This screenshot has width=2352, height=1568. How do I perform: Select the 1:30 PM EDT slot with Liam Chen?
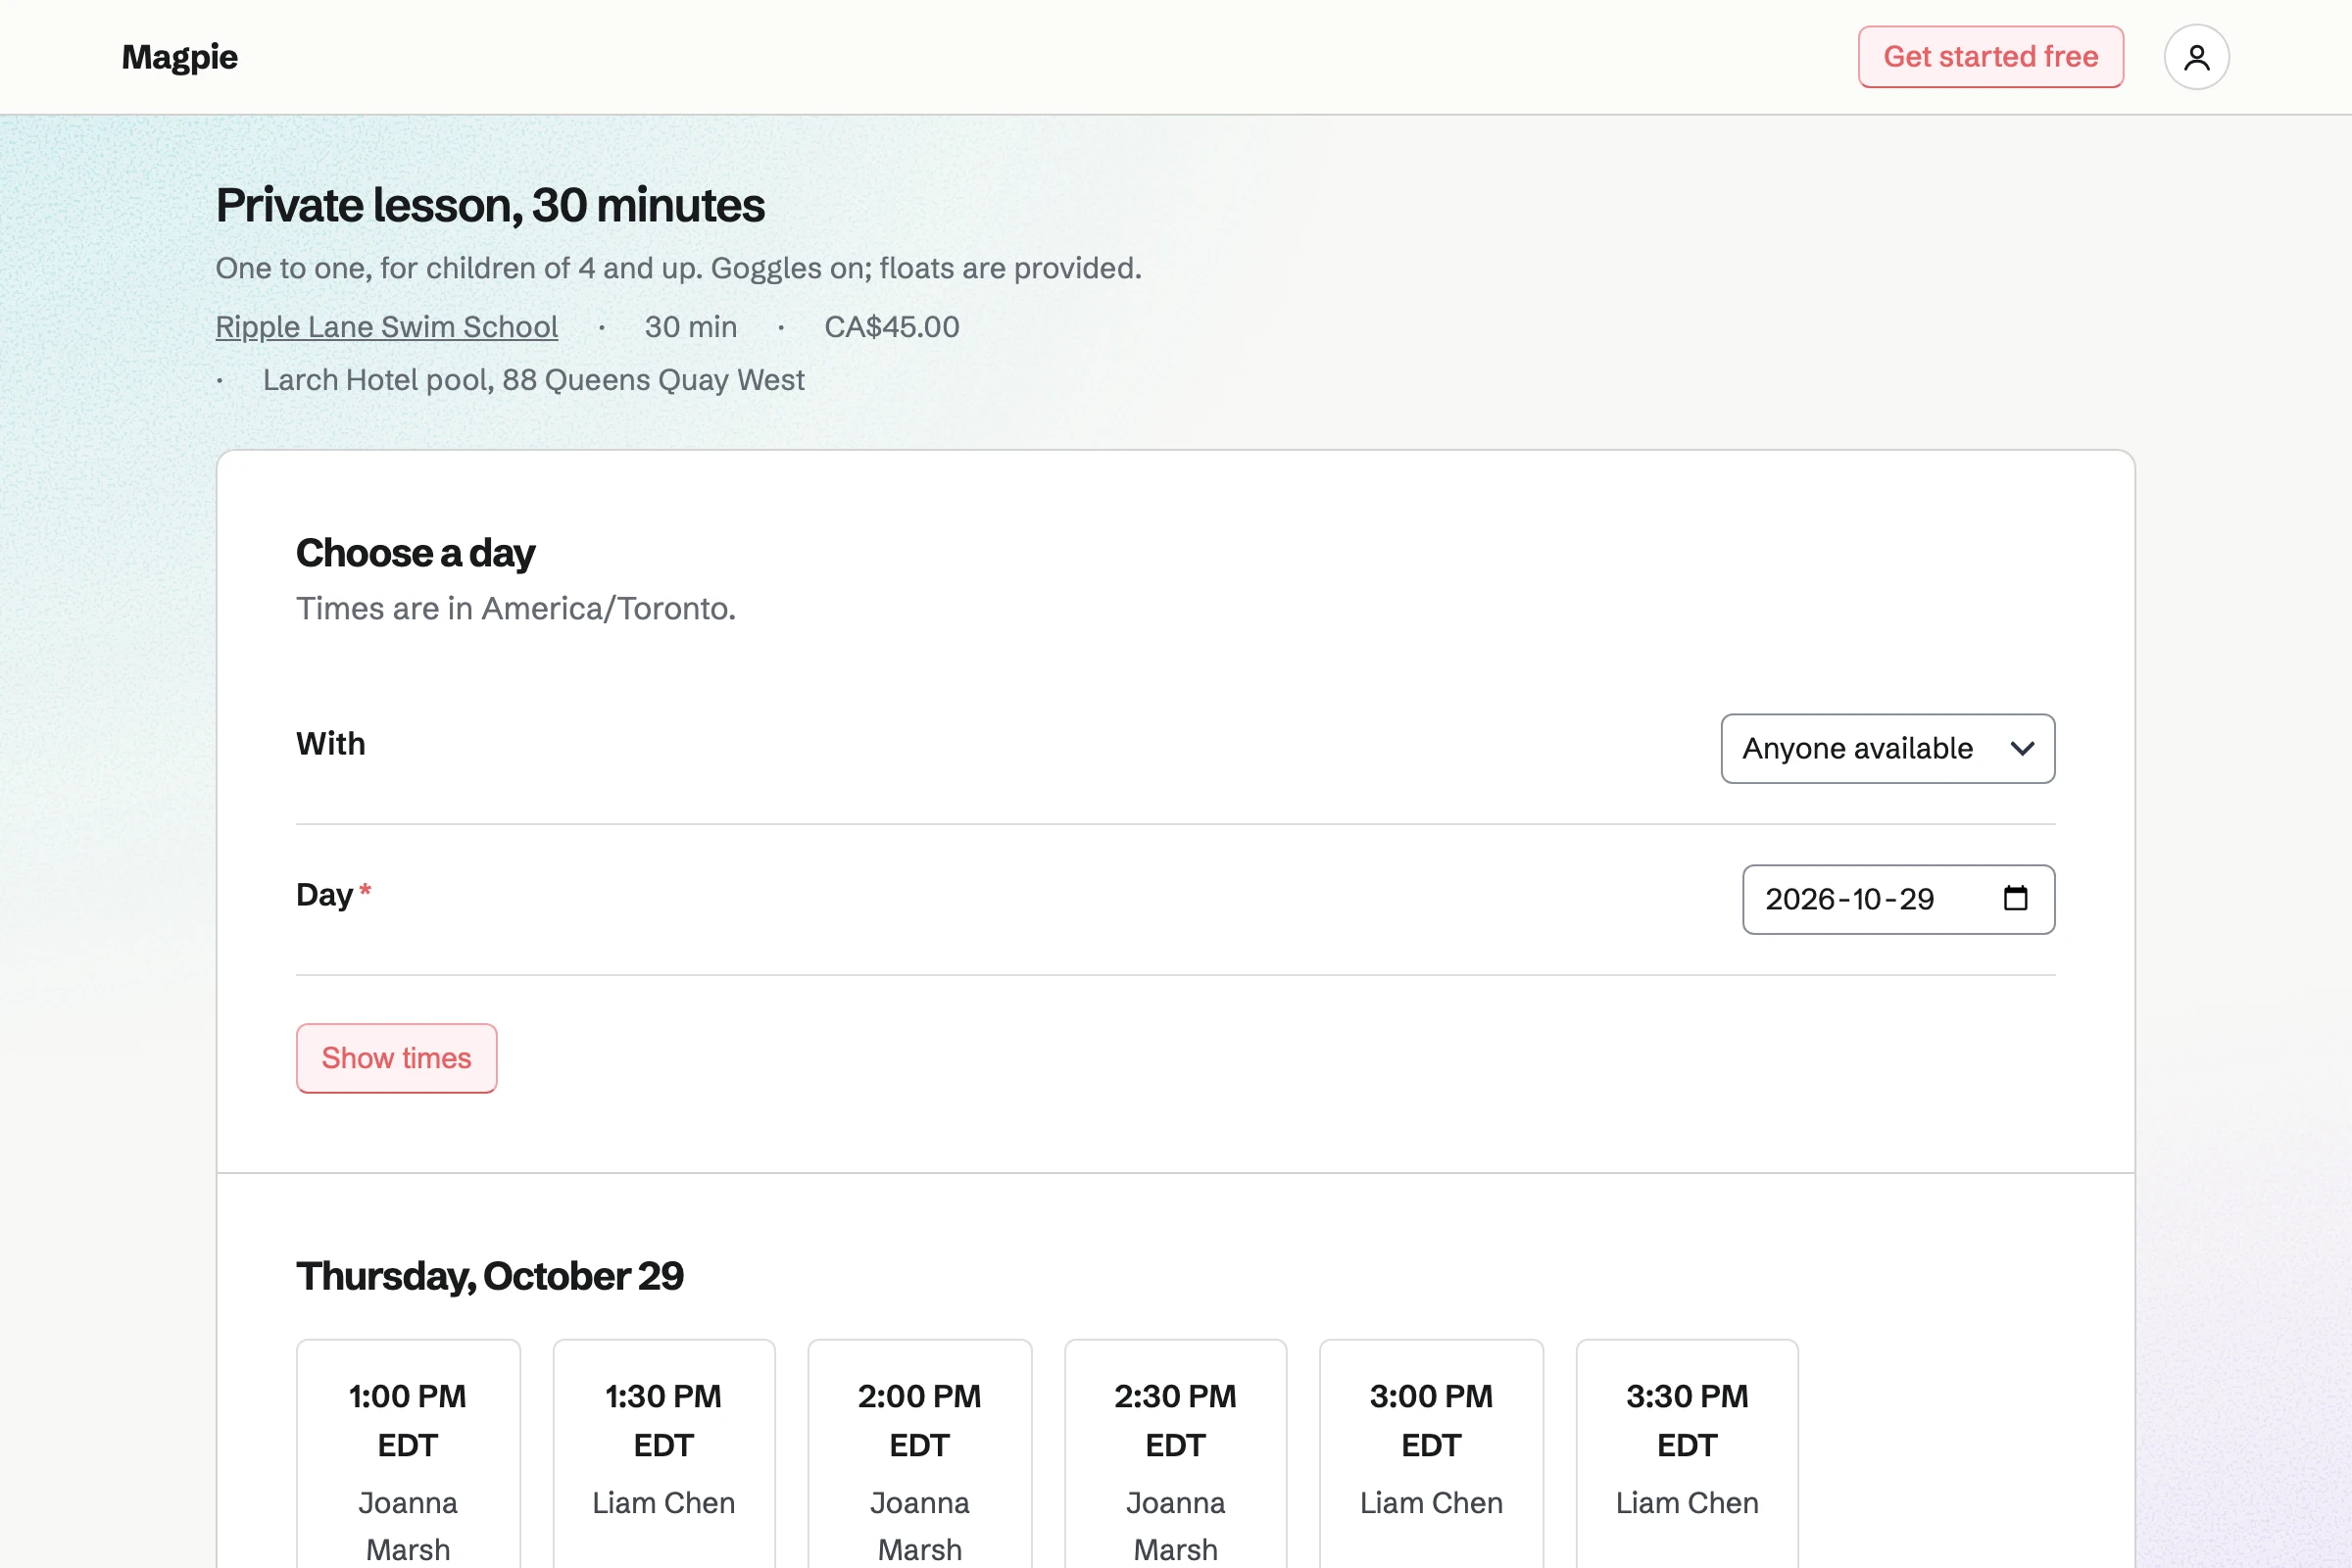(664, 1454)
